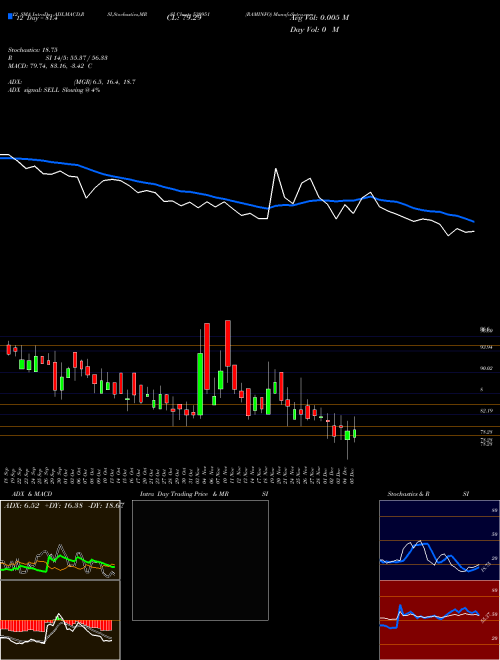Click the 'Stochastics: 18.75' reading

pyautogui.click(x=32, y=50)
